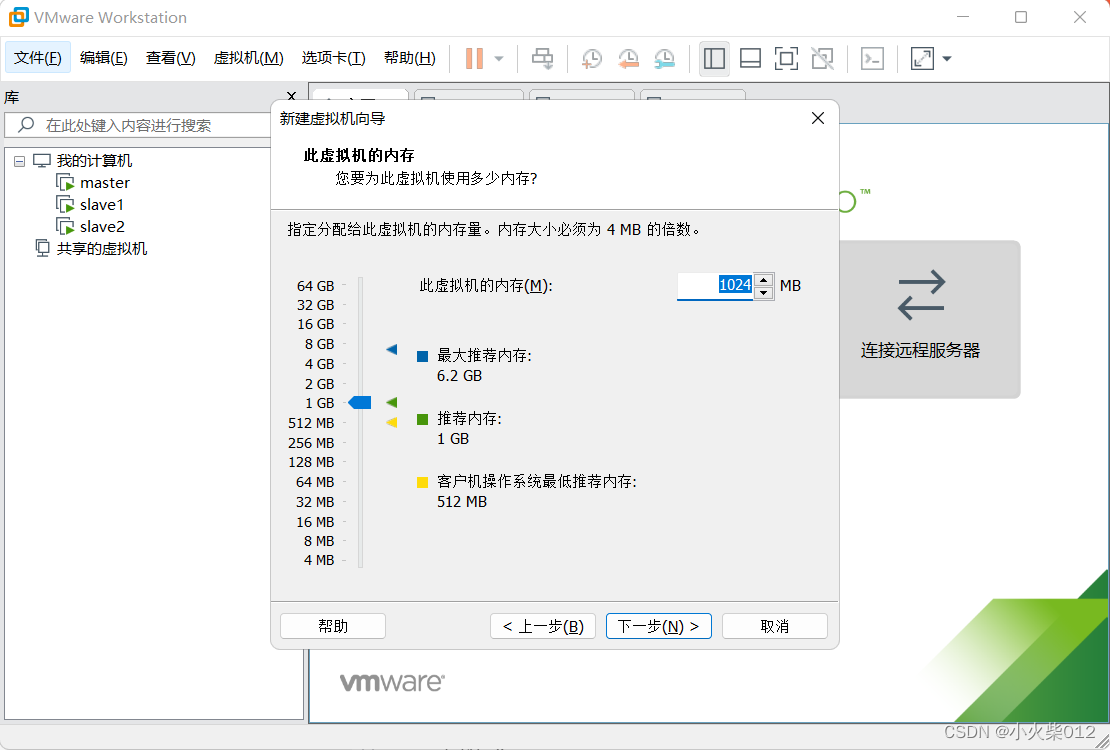Click the running VM icon beside slave2

point(65,227)
